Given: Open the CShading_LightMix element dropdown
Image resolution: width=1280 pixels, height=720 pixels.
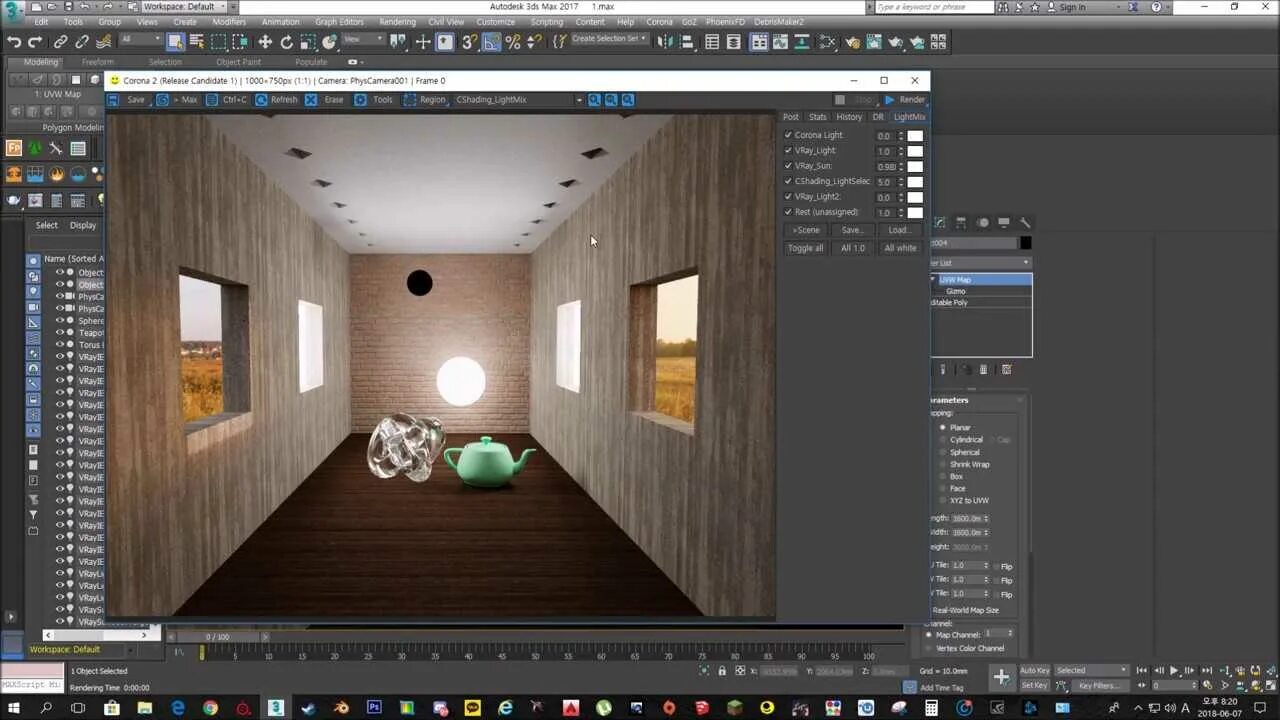Looking at the screenshot, I should (x=578, y=99).
